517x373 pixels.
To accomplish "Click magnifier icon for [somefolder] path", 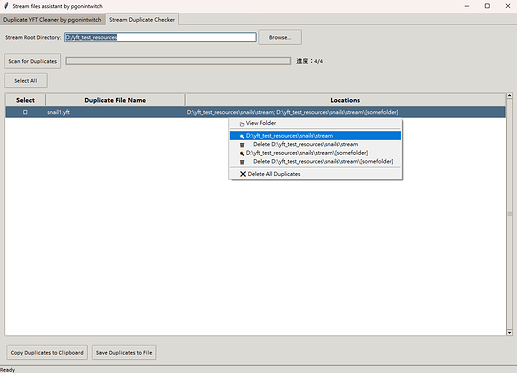I will pos(242,153).
